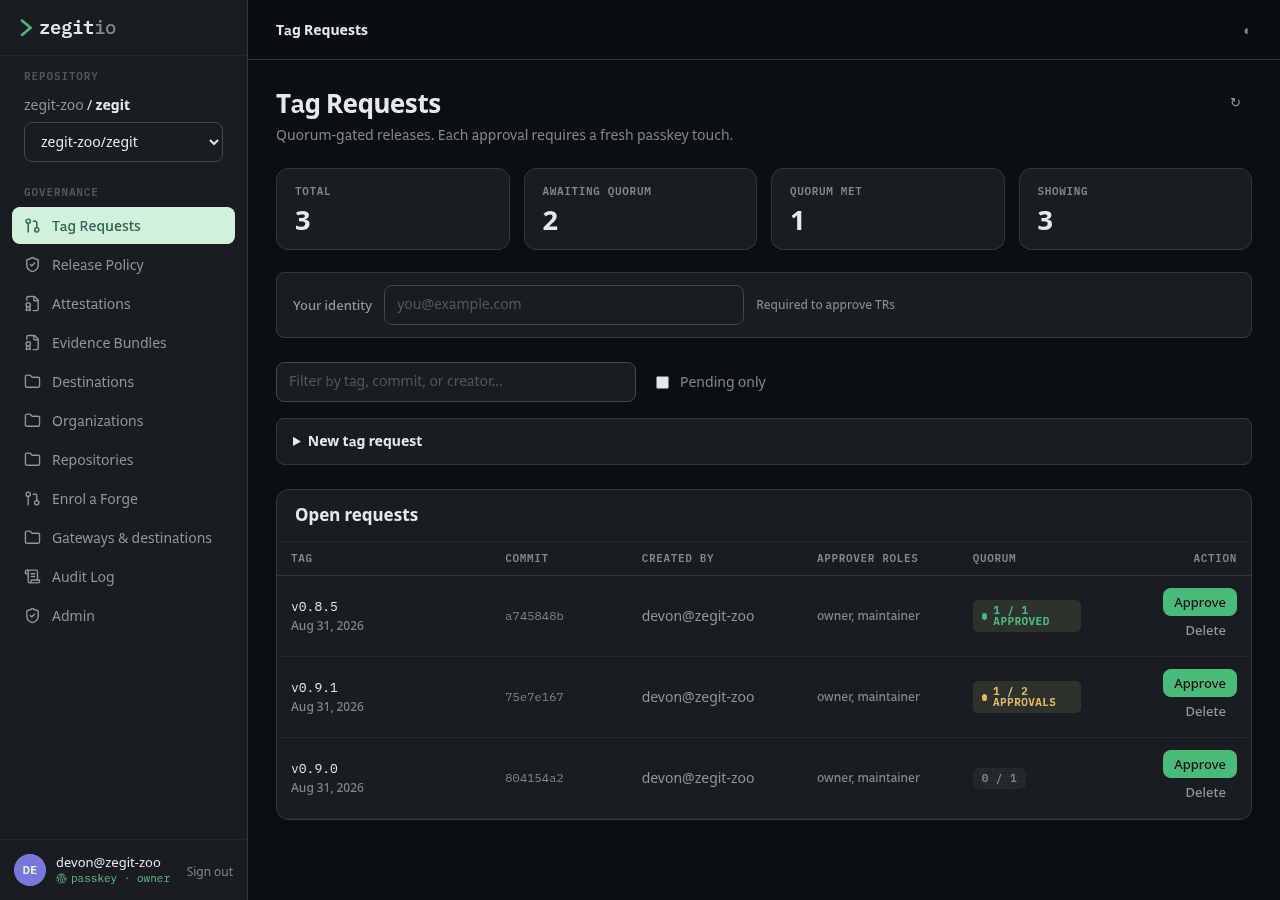Click the zegit-zoo / zegit breadcrumb
Image resolution: width=1280 pixels, height=900 pixels.
77,105
